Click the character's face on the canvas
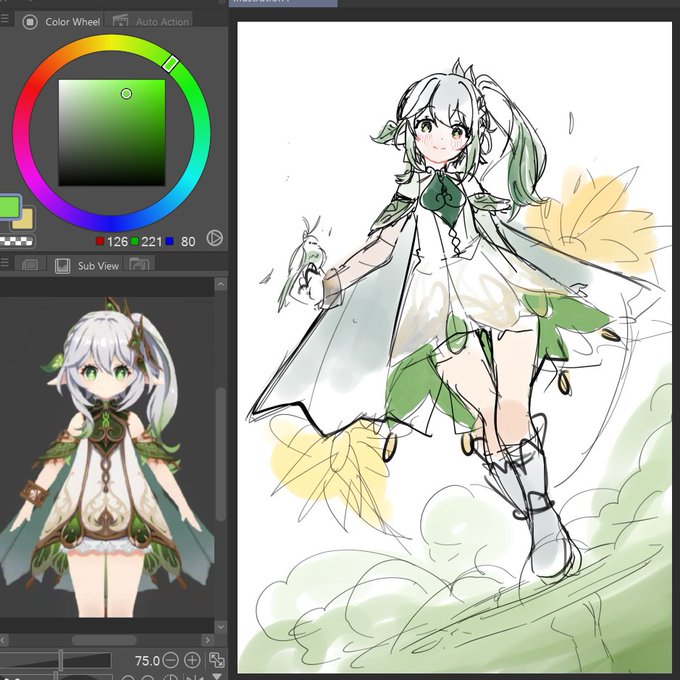This screenshot has width=680, height=680. (x=442, y=138)
